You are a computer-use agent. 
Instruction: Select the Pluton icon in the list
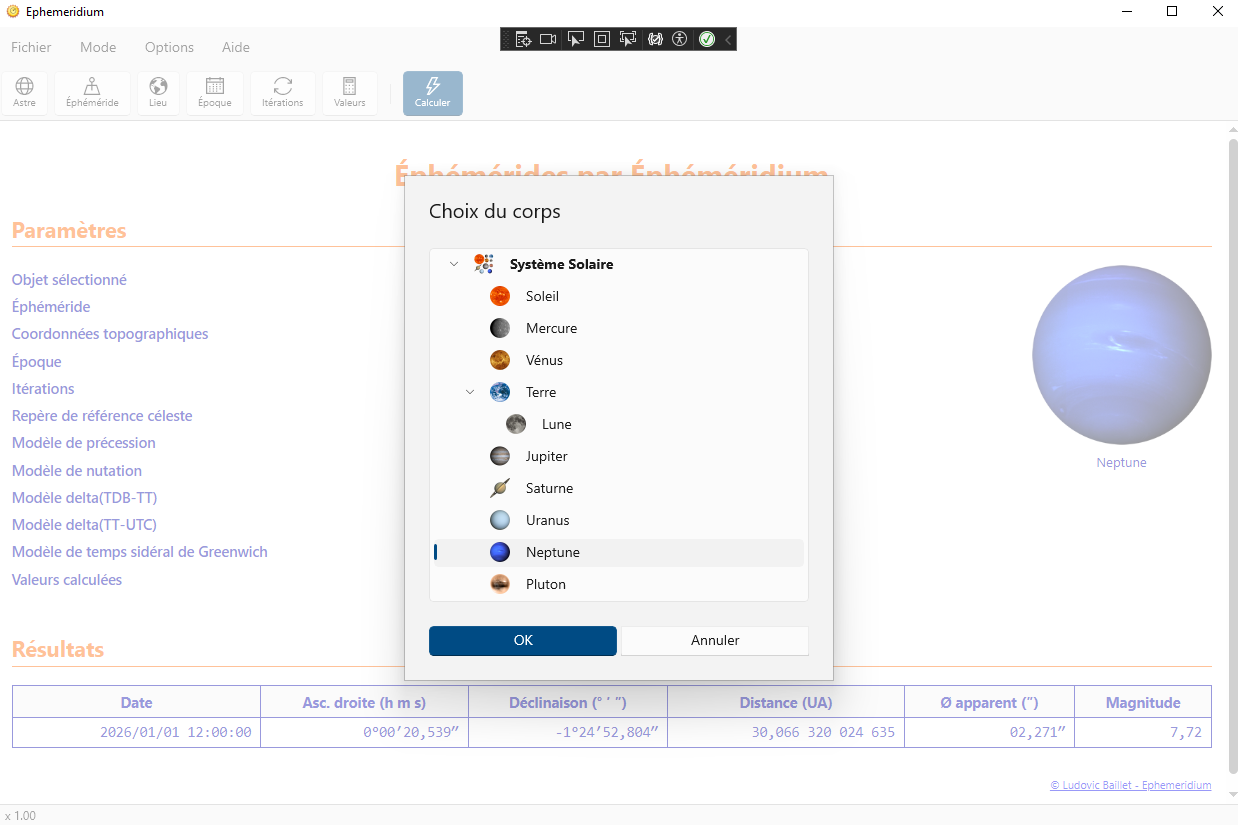pos(500,584)
